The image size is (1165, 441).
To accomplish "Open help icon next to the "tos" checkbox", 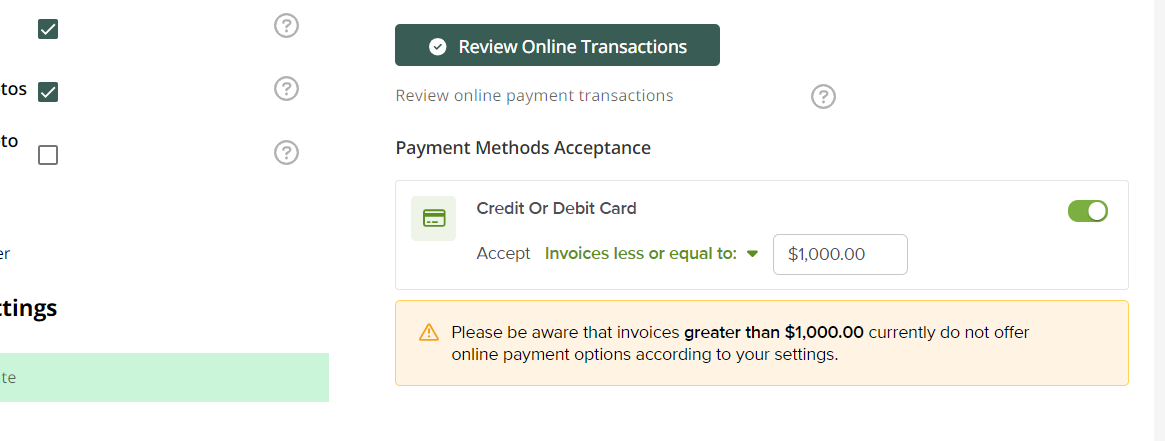I will click(286, 89).
